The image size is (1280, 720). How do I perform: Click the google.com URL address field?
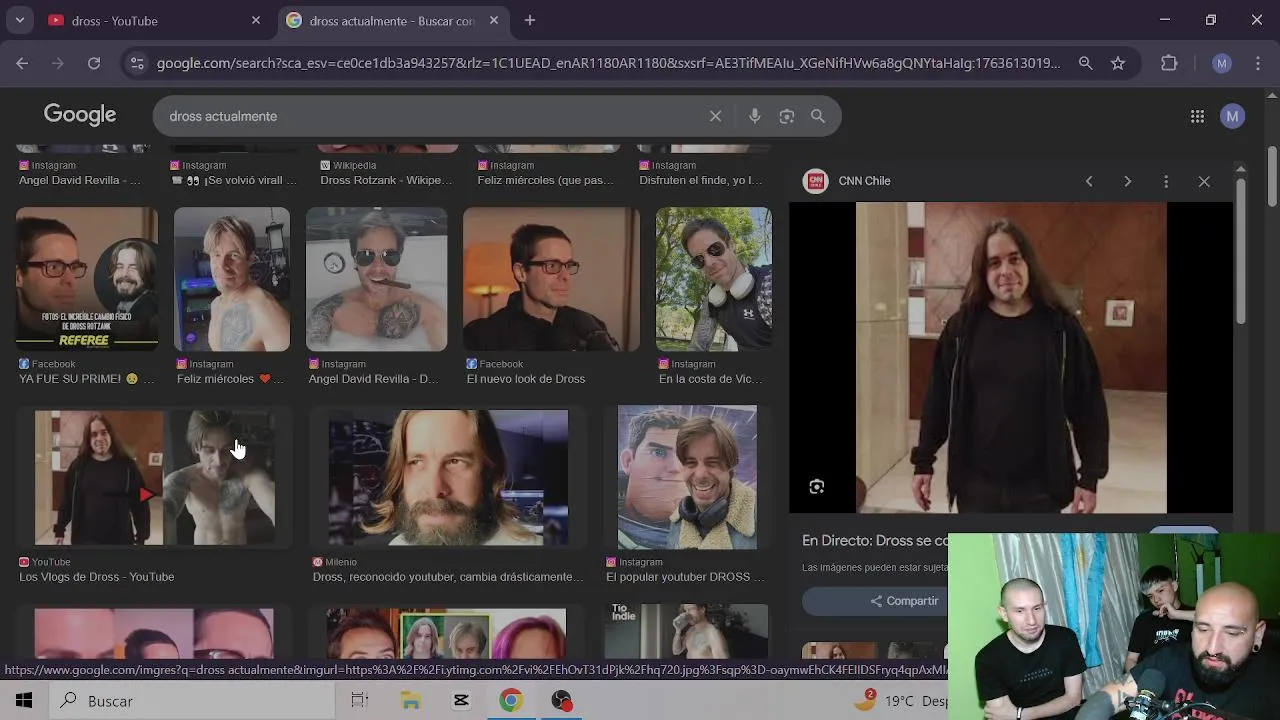[x=608, y=63]
